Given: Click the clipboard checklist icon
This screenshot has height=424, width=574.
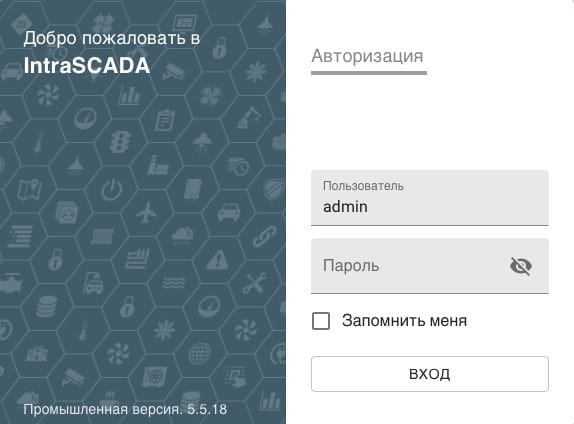Looking at the screenshot, I should tap(165, 120).
